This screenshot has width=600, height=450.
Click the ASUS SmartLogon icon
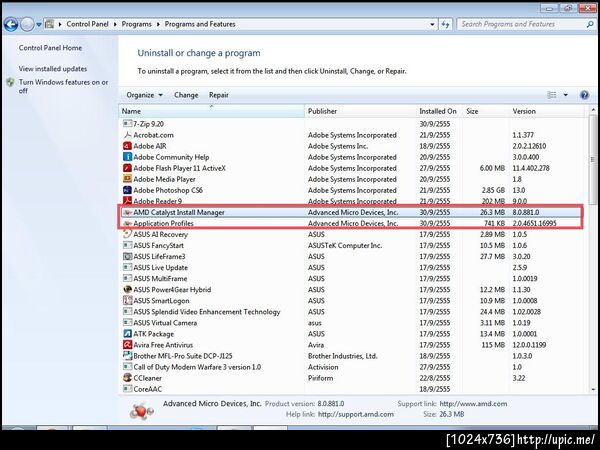pyautogui.click(x=127, y=300)
